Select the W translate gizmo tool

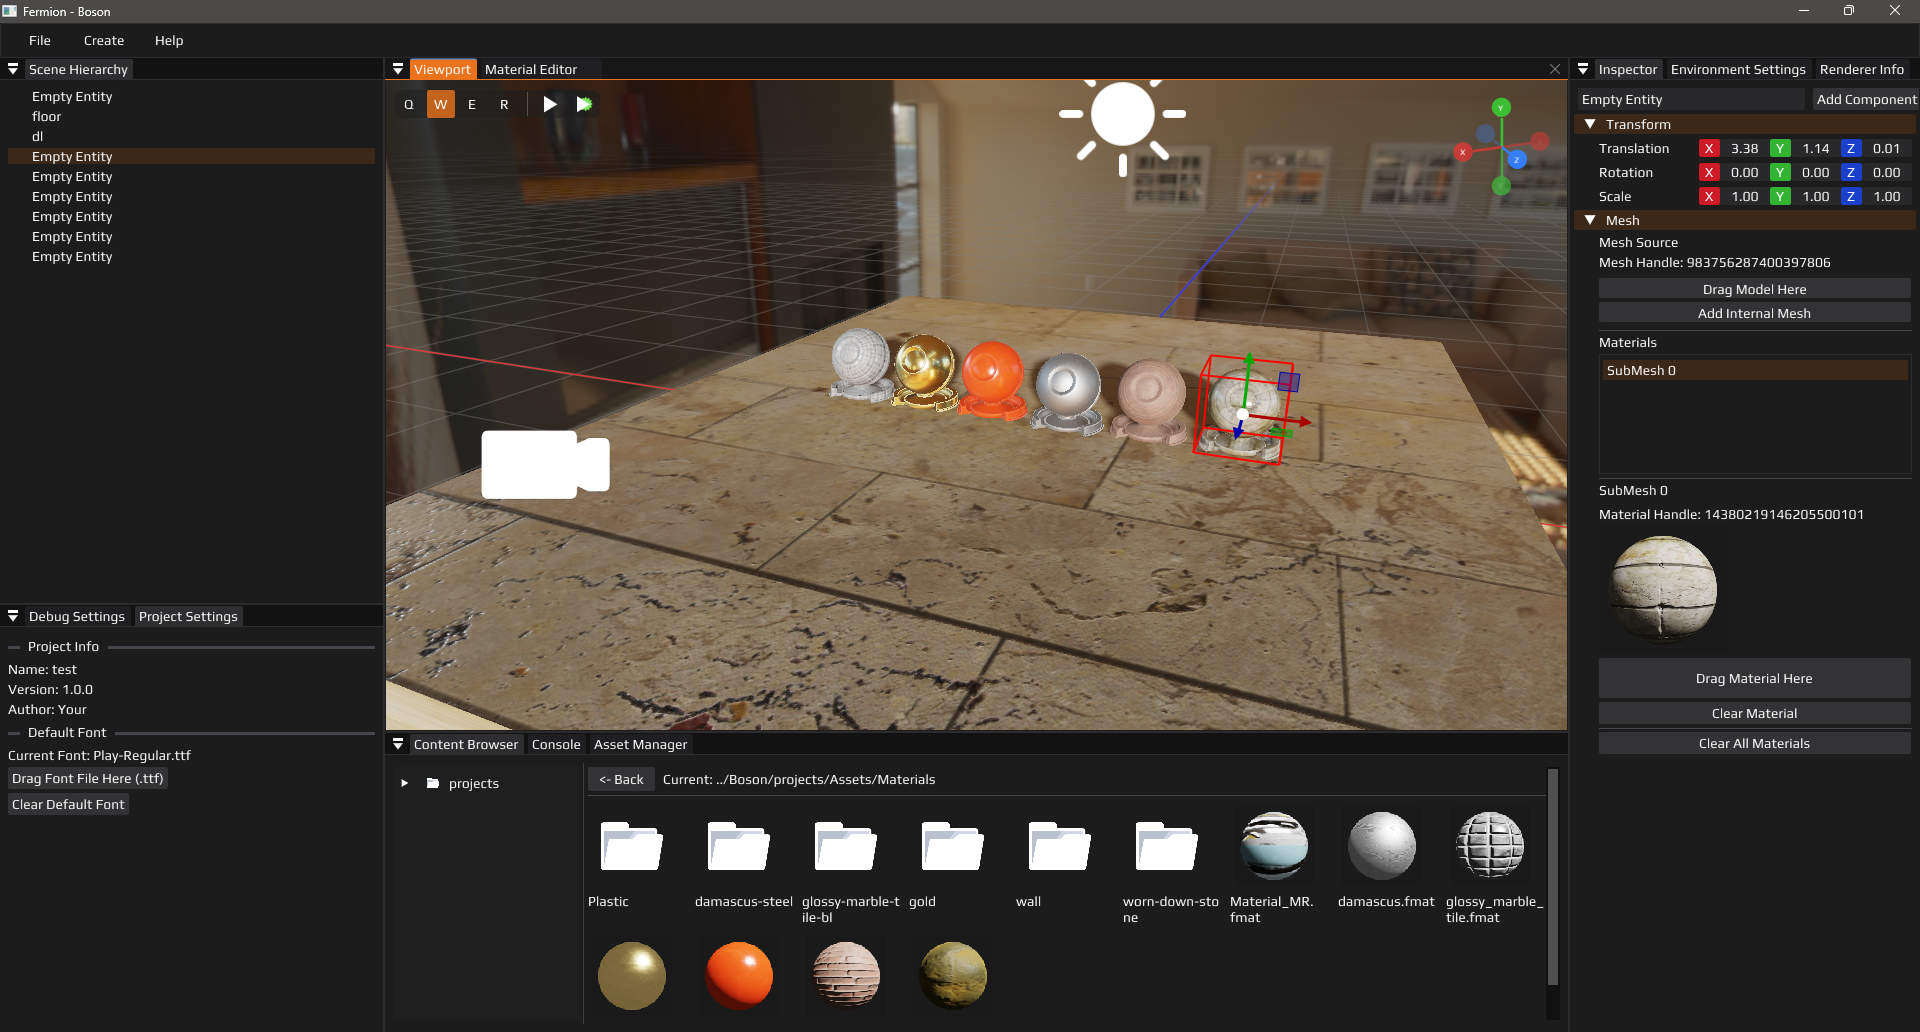point(440,104)
